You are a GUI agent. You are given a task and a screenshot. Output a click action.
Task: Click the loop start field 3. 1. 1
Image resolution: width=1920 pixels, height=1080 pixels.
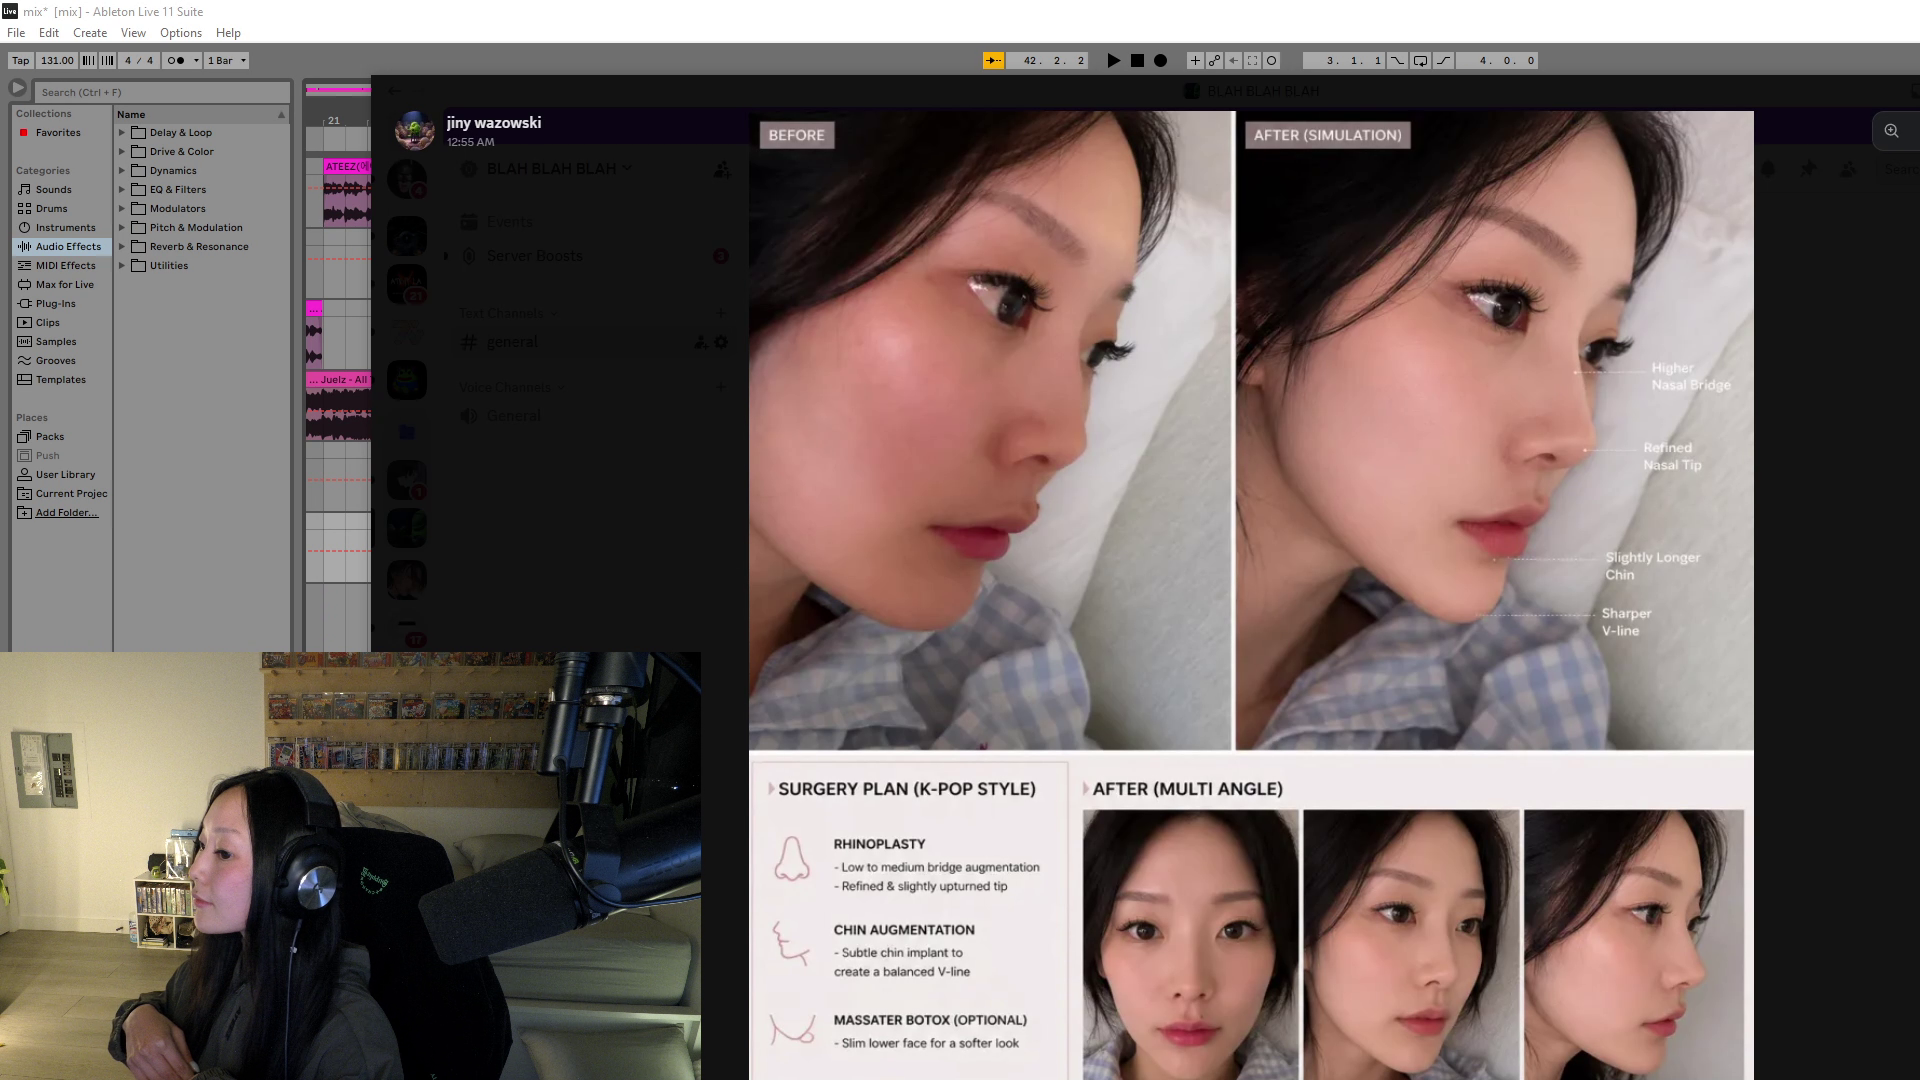(1344, 61)
